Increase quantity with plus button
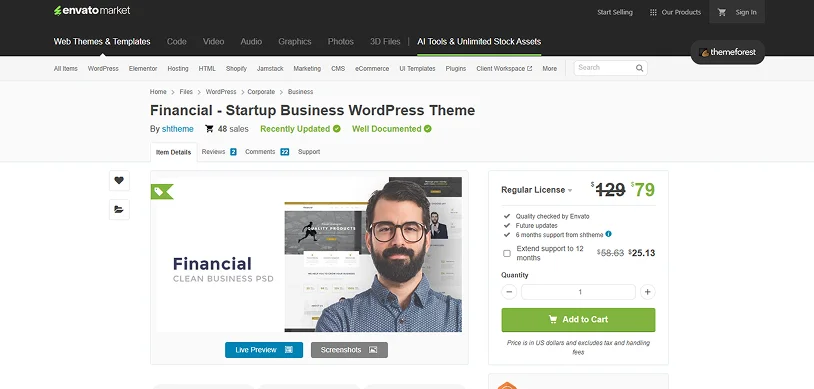Image resolution: width=814 pixels, height=389 pixels. tap(647, 292)
